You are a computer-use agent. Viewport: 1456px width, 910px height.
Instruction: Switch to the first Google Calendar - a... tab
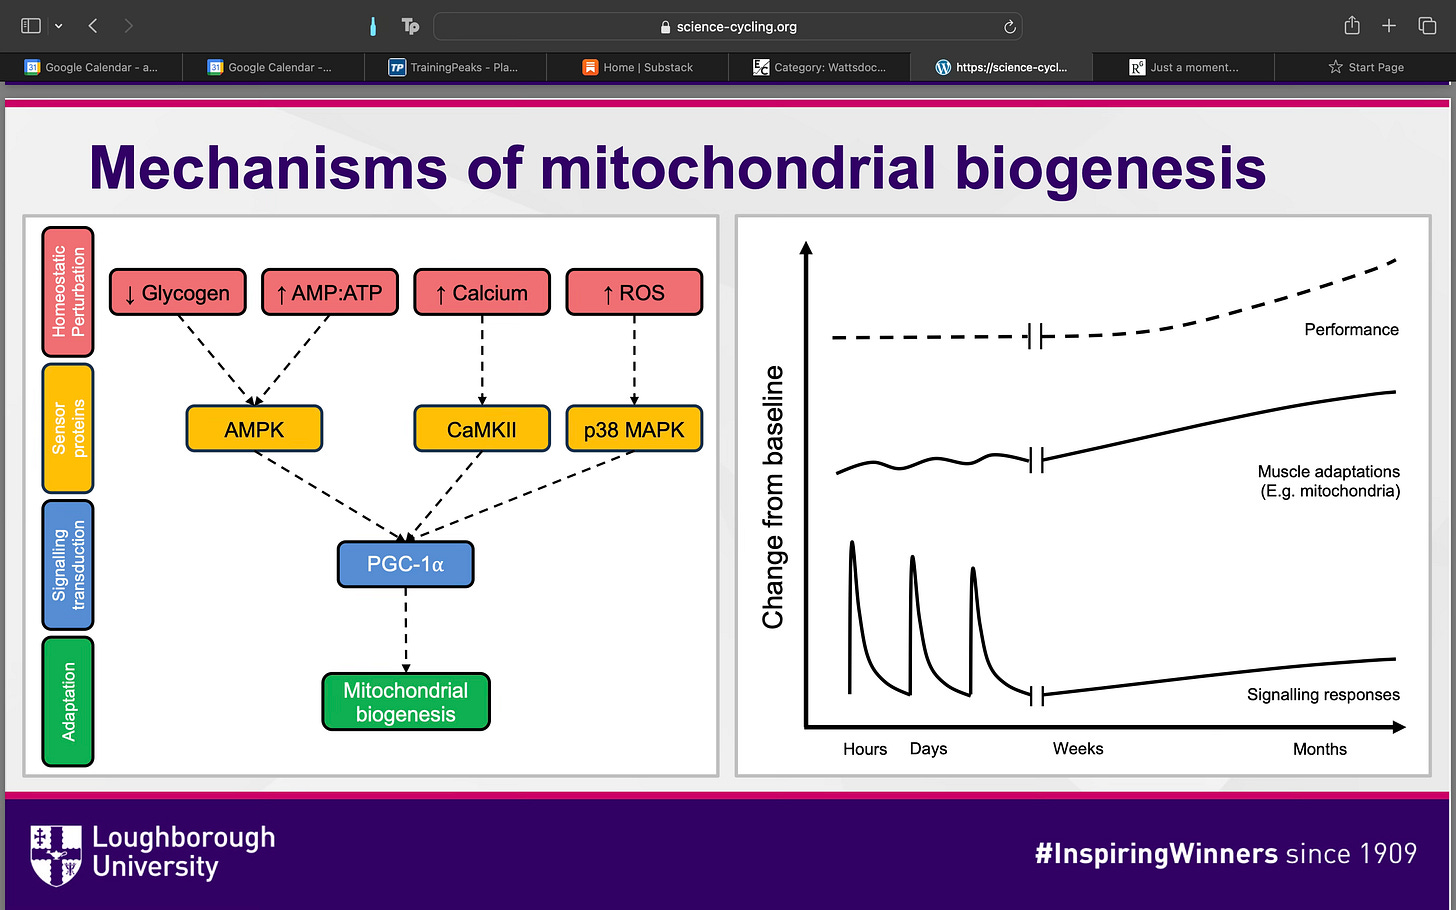[91, 67]
